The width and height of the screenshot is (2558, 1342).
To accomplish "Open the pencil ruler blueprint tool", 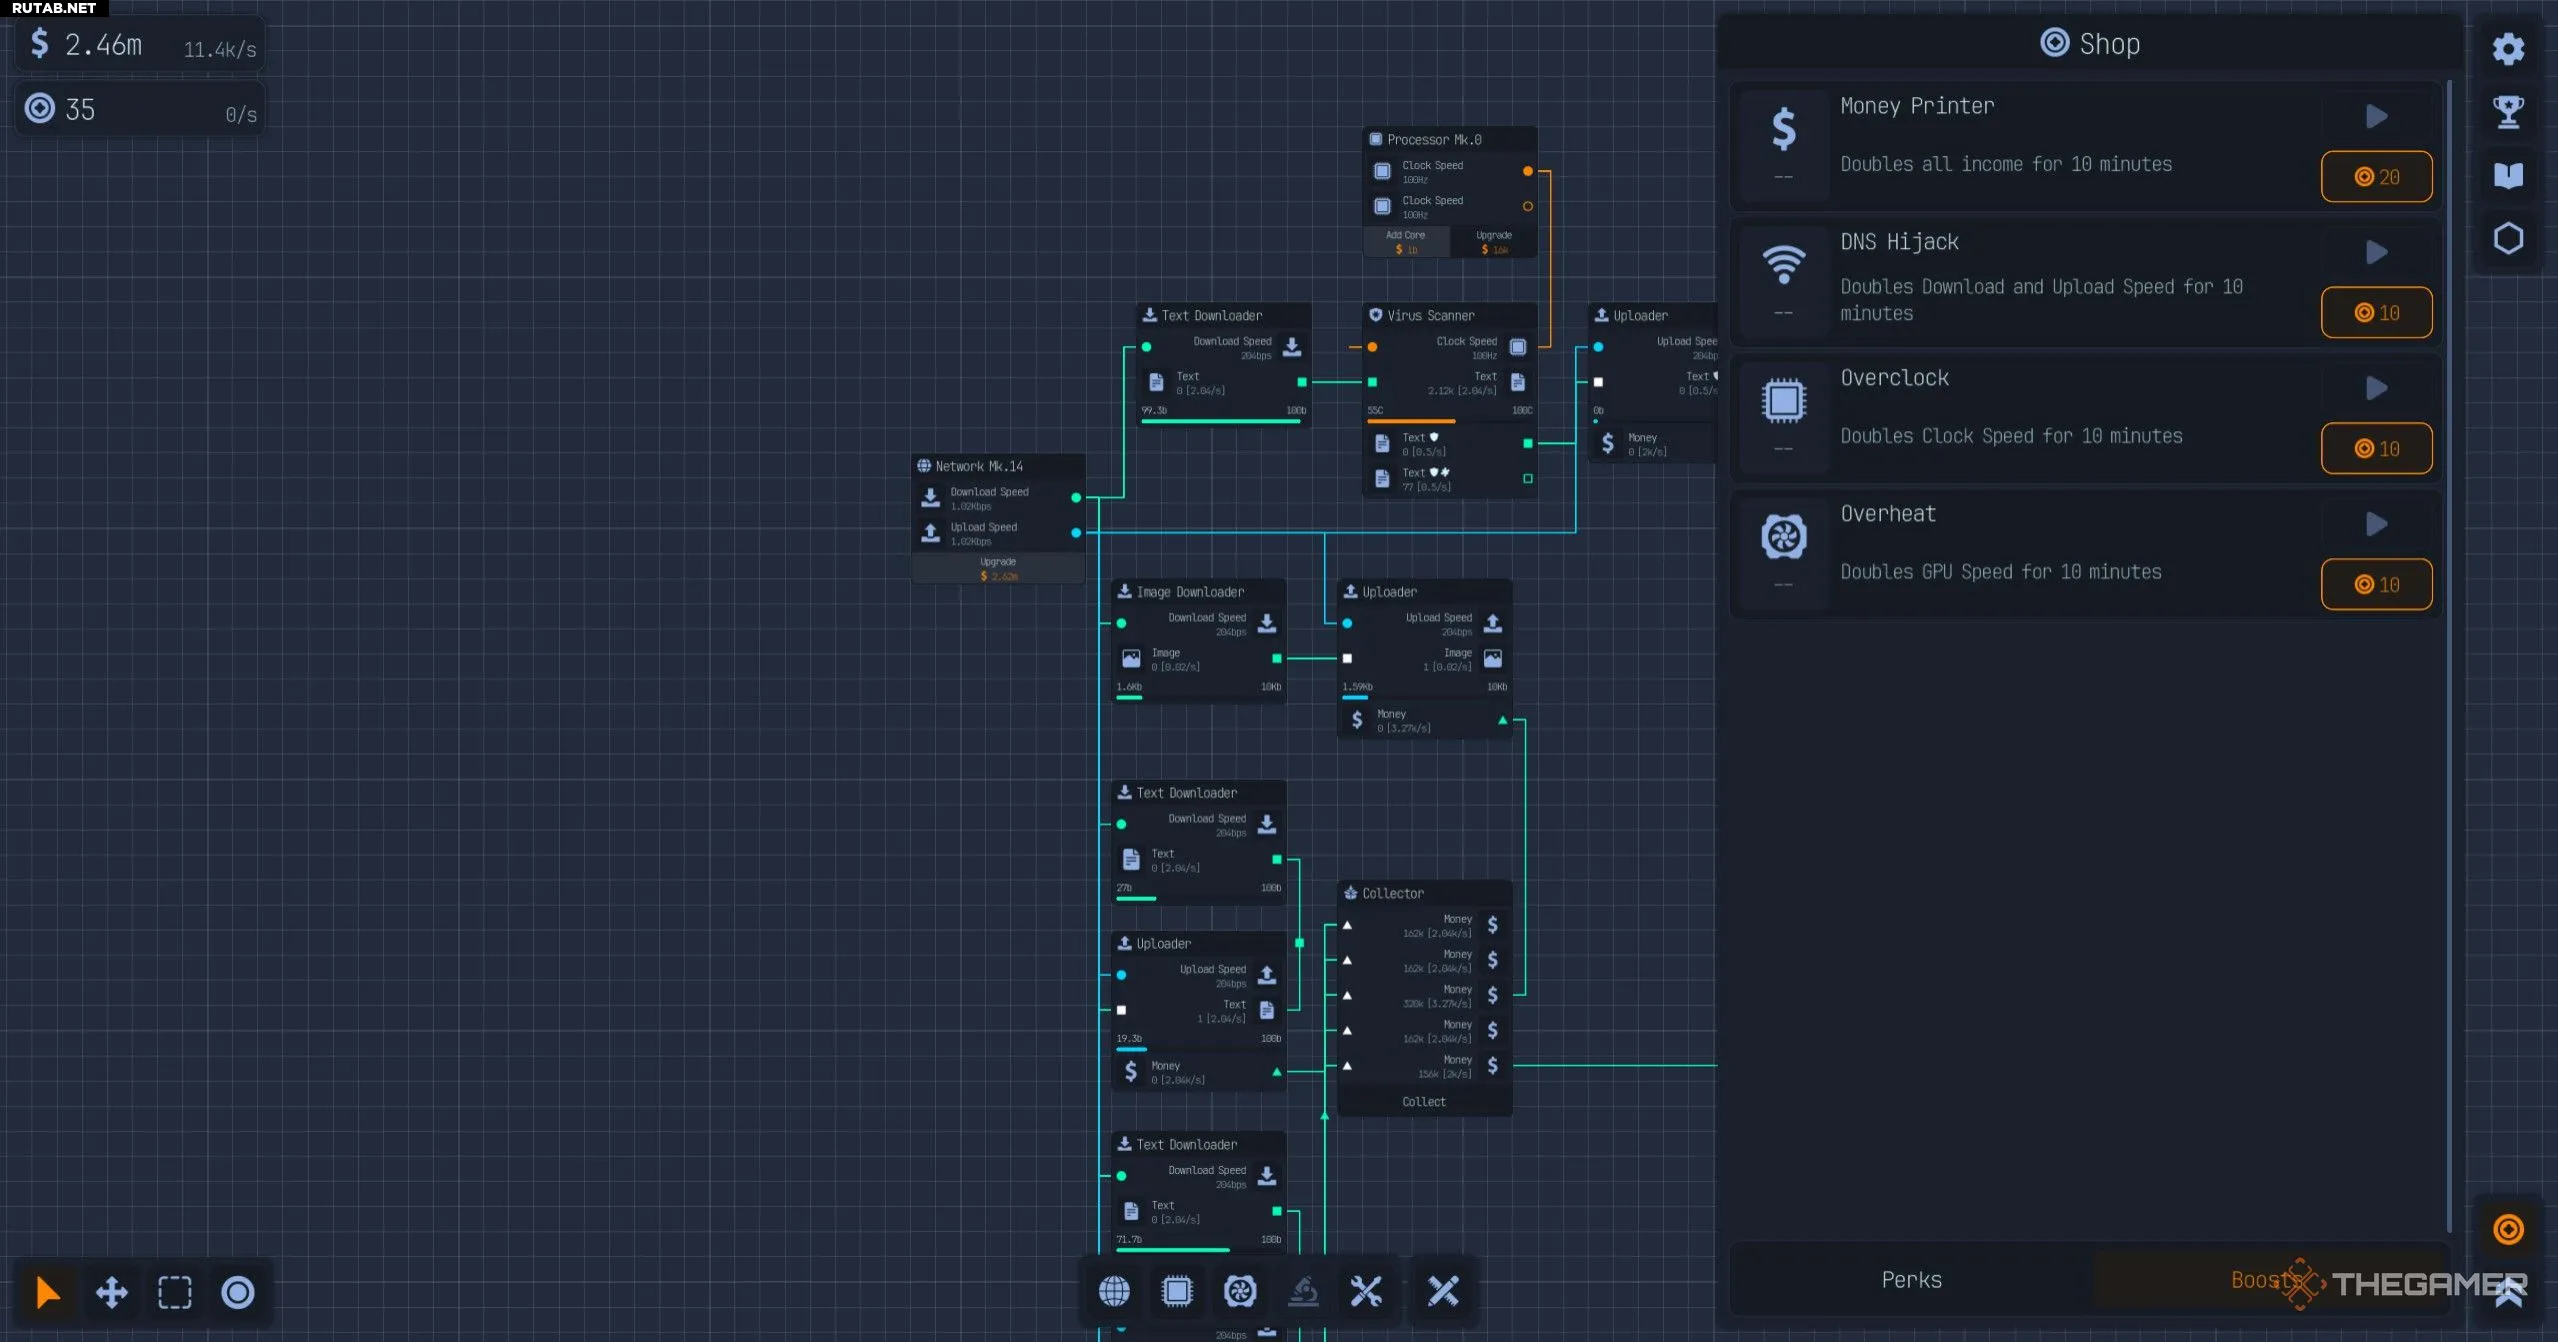I will 1443,1291.
